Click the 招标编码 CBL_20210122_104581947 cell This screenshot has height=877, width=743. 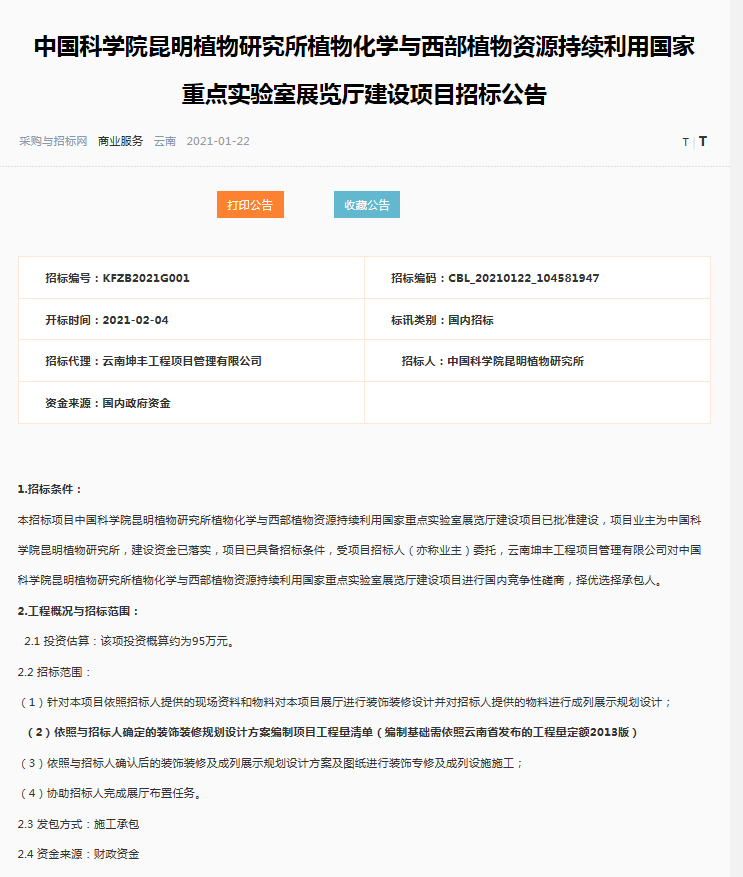[x=495, y=278]
